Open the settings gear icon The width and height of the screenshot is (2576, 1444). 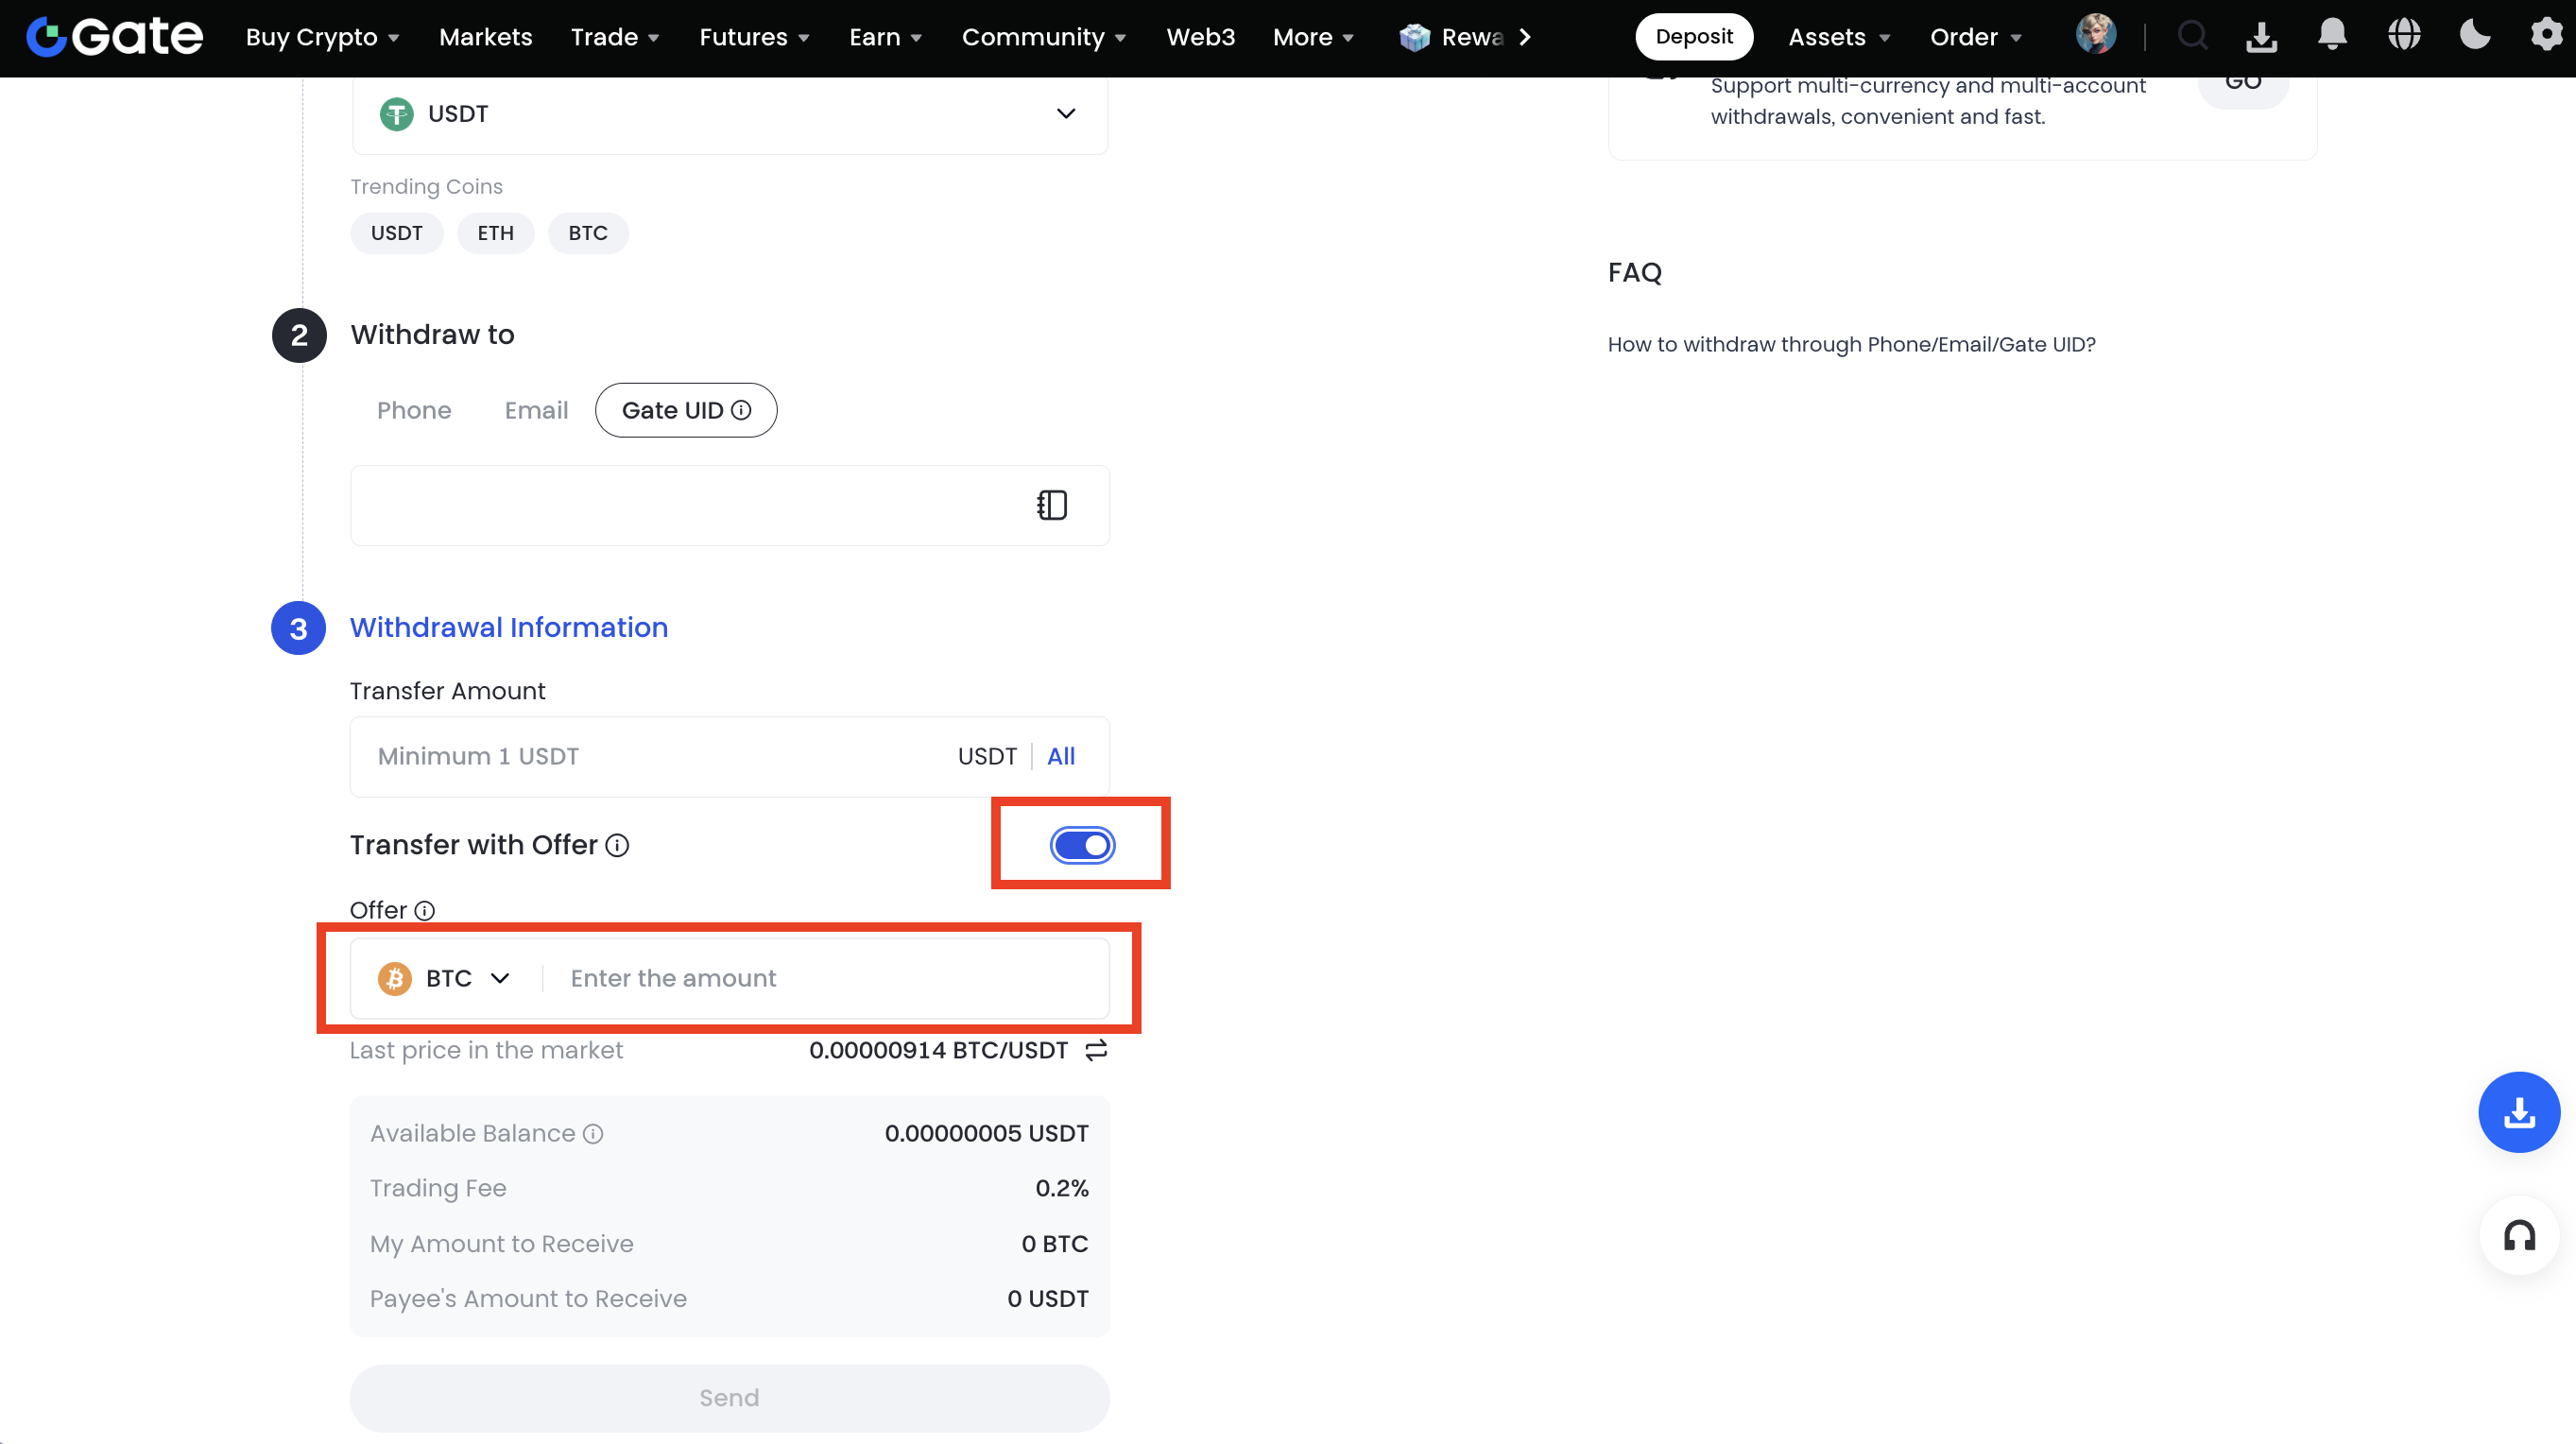tap(2545, 36)
